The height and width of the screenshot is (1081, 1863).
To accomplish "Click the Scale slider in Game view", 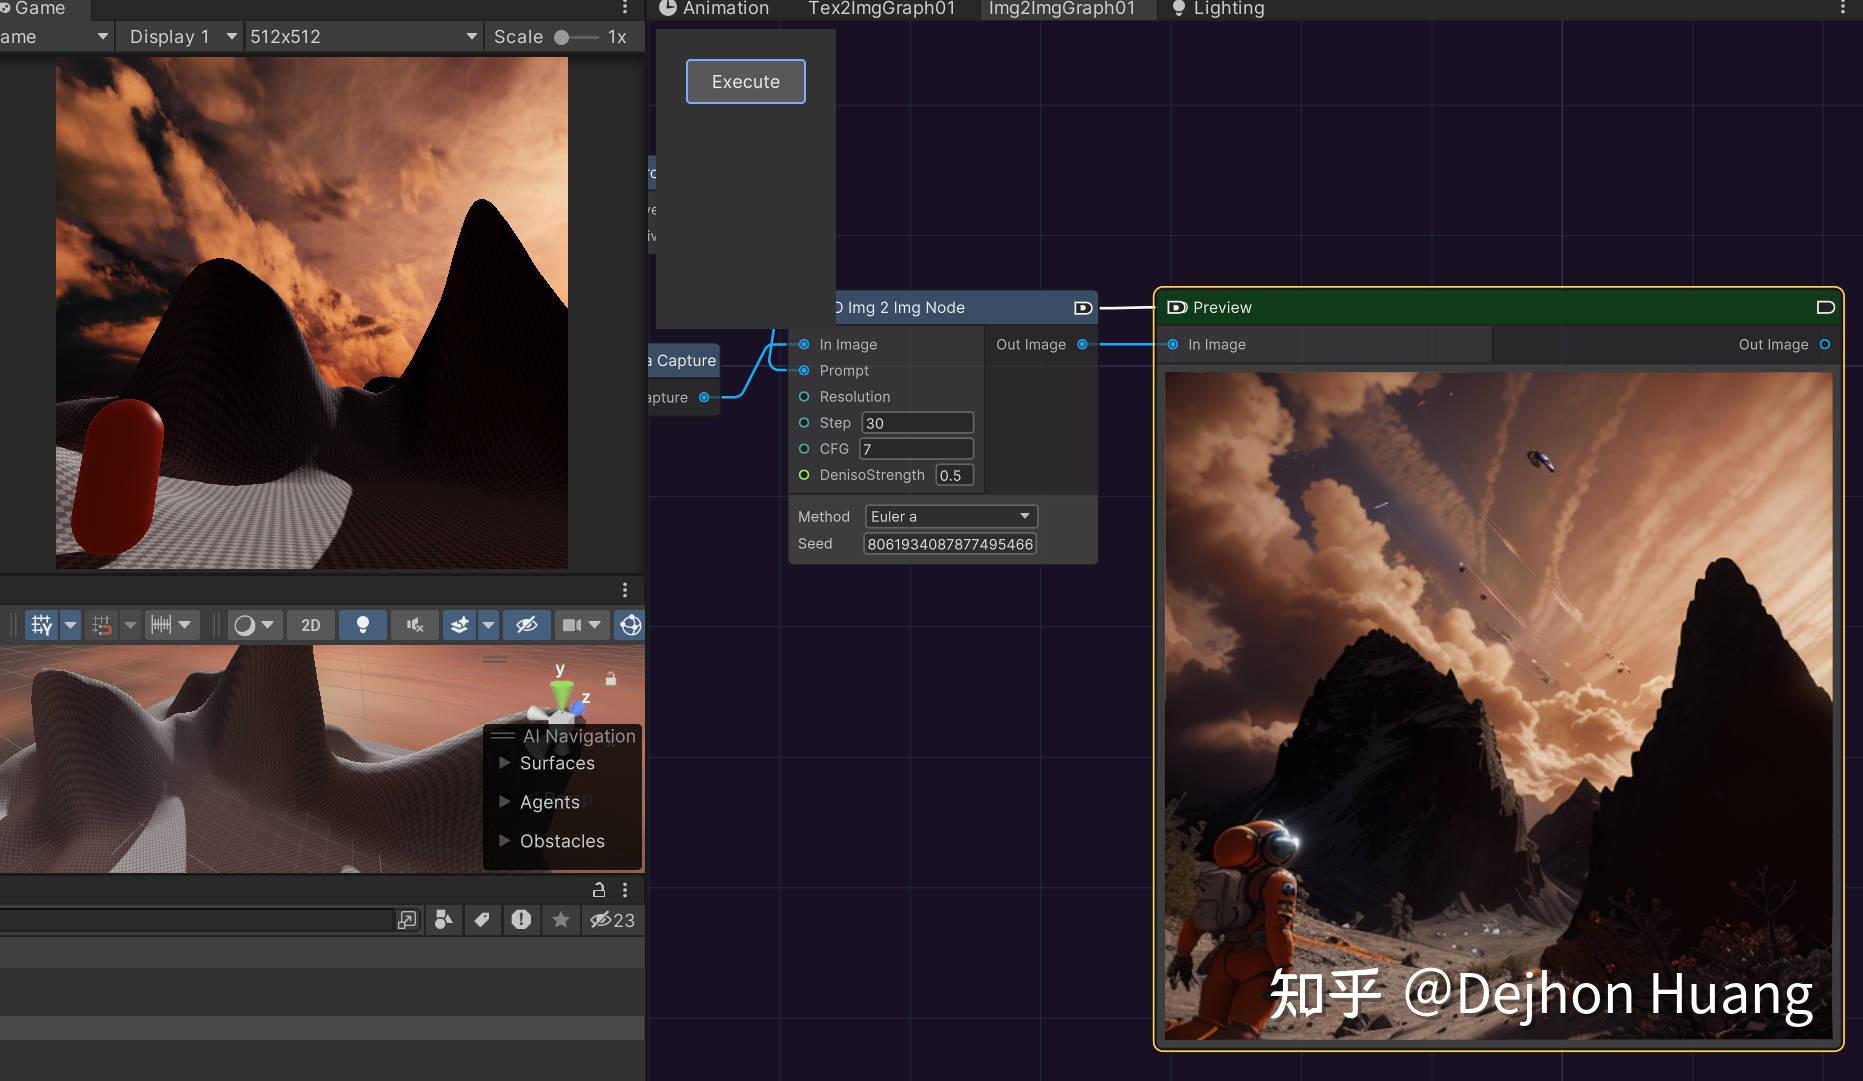I will coord(562,36).
